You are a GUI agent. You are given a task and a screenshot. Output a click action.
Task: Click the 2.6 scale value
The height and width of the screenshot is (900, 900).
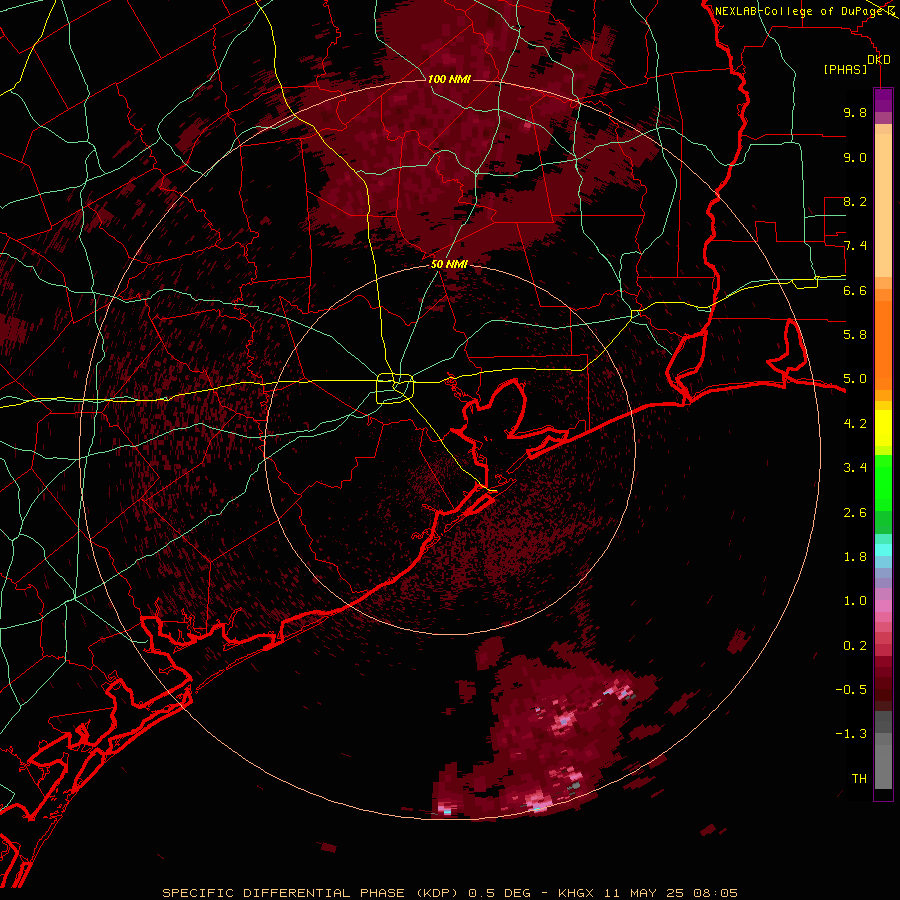pos(855,513)
